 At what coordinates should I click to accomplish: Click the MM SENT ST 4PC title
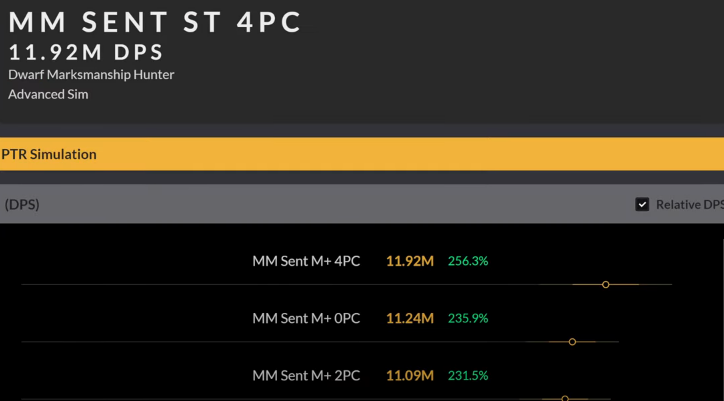(x=155, y=22)
